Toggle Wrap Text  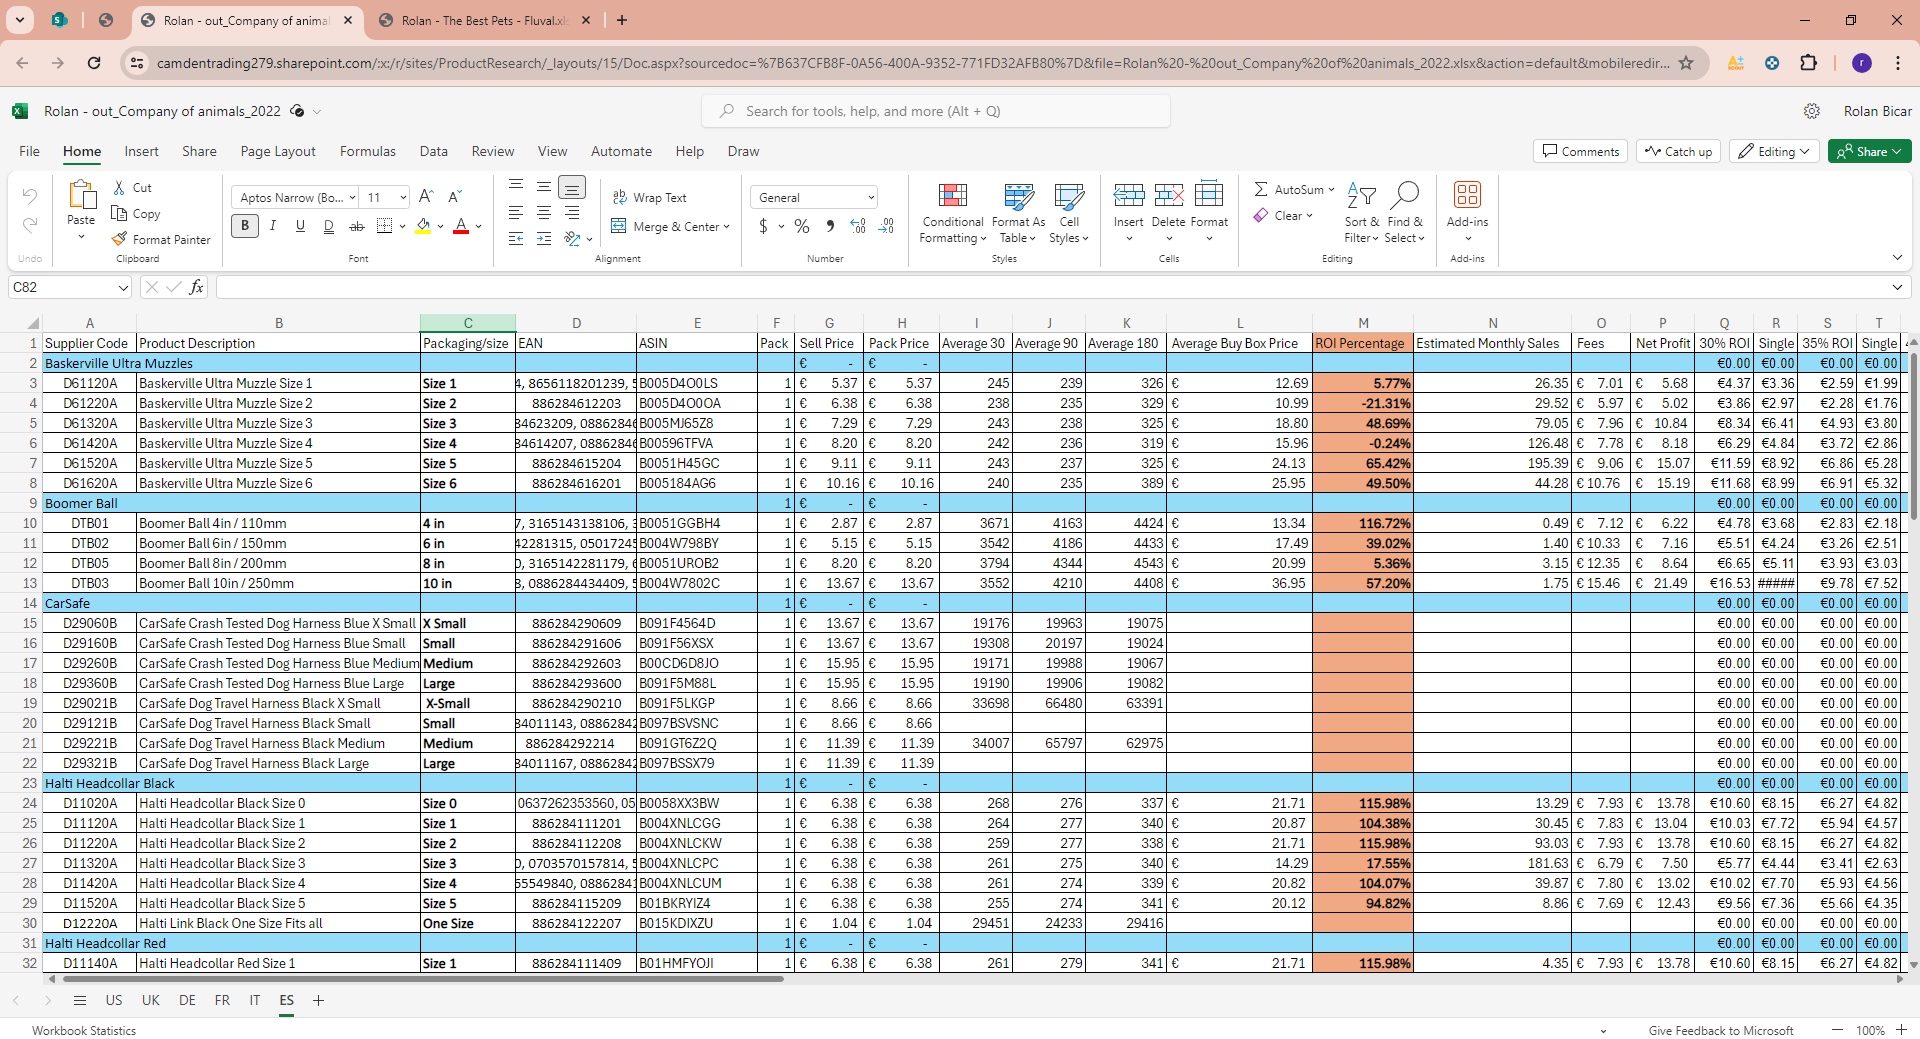coord(649,198)
